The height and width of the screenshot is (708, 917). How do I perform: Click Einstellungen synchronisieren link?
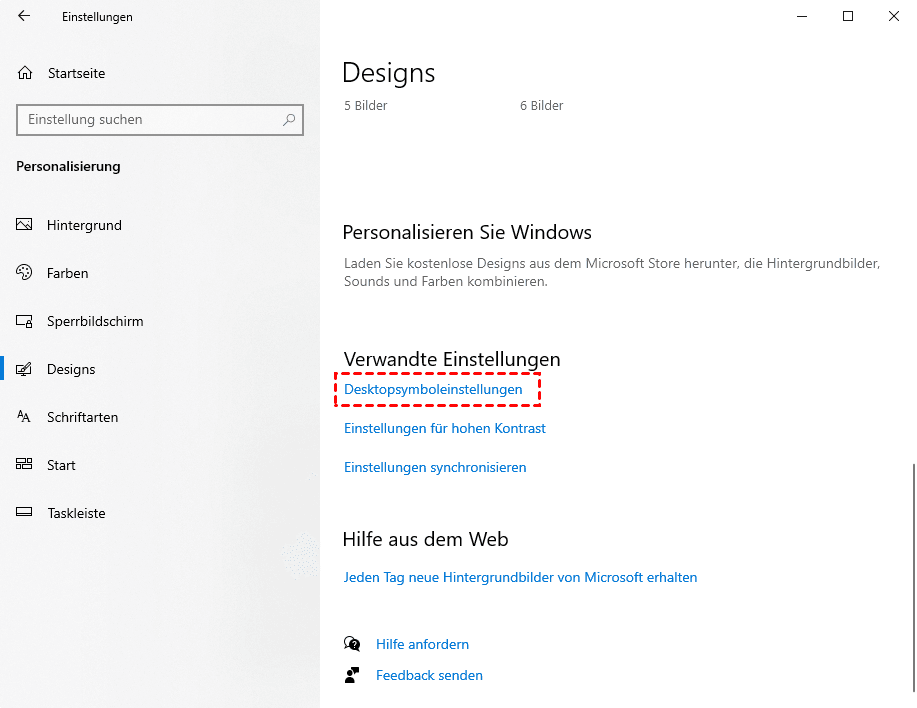coord(435,467)
